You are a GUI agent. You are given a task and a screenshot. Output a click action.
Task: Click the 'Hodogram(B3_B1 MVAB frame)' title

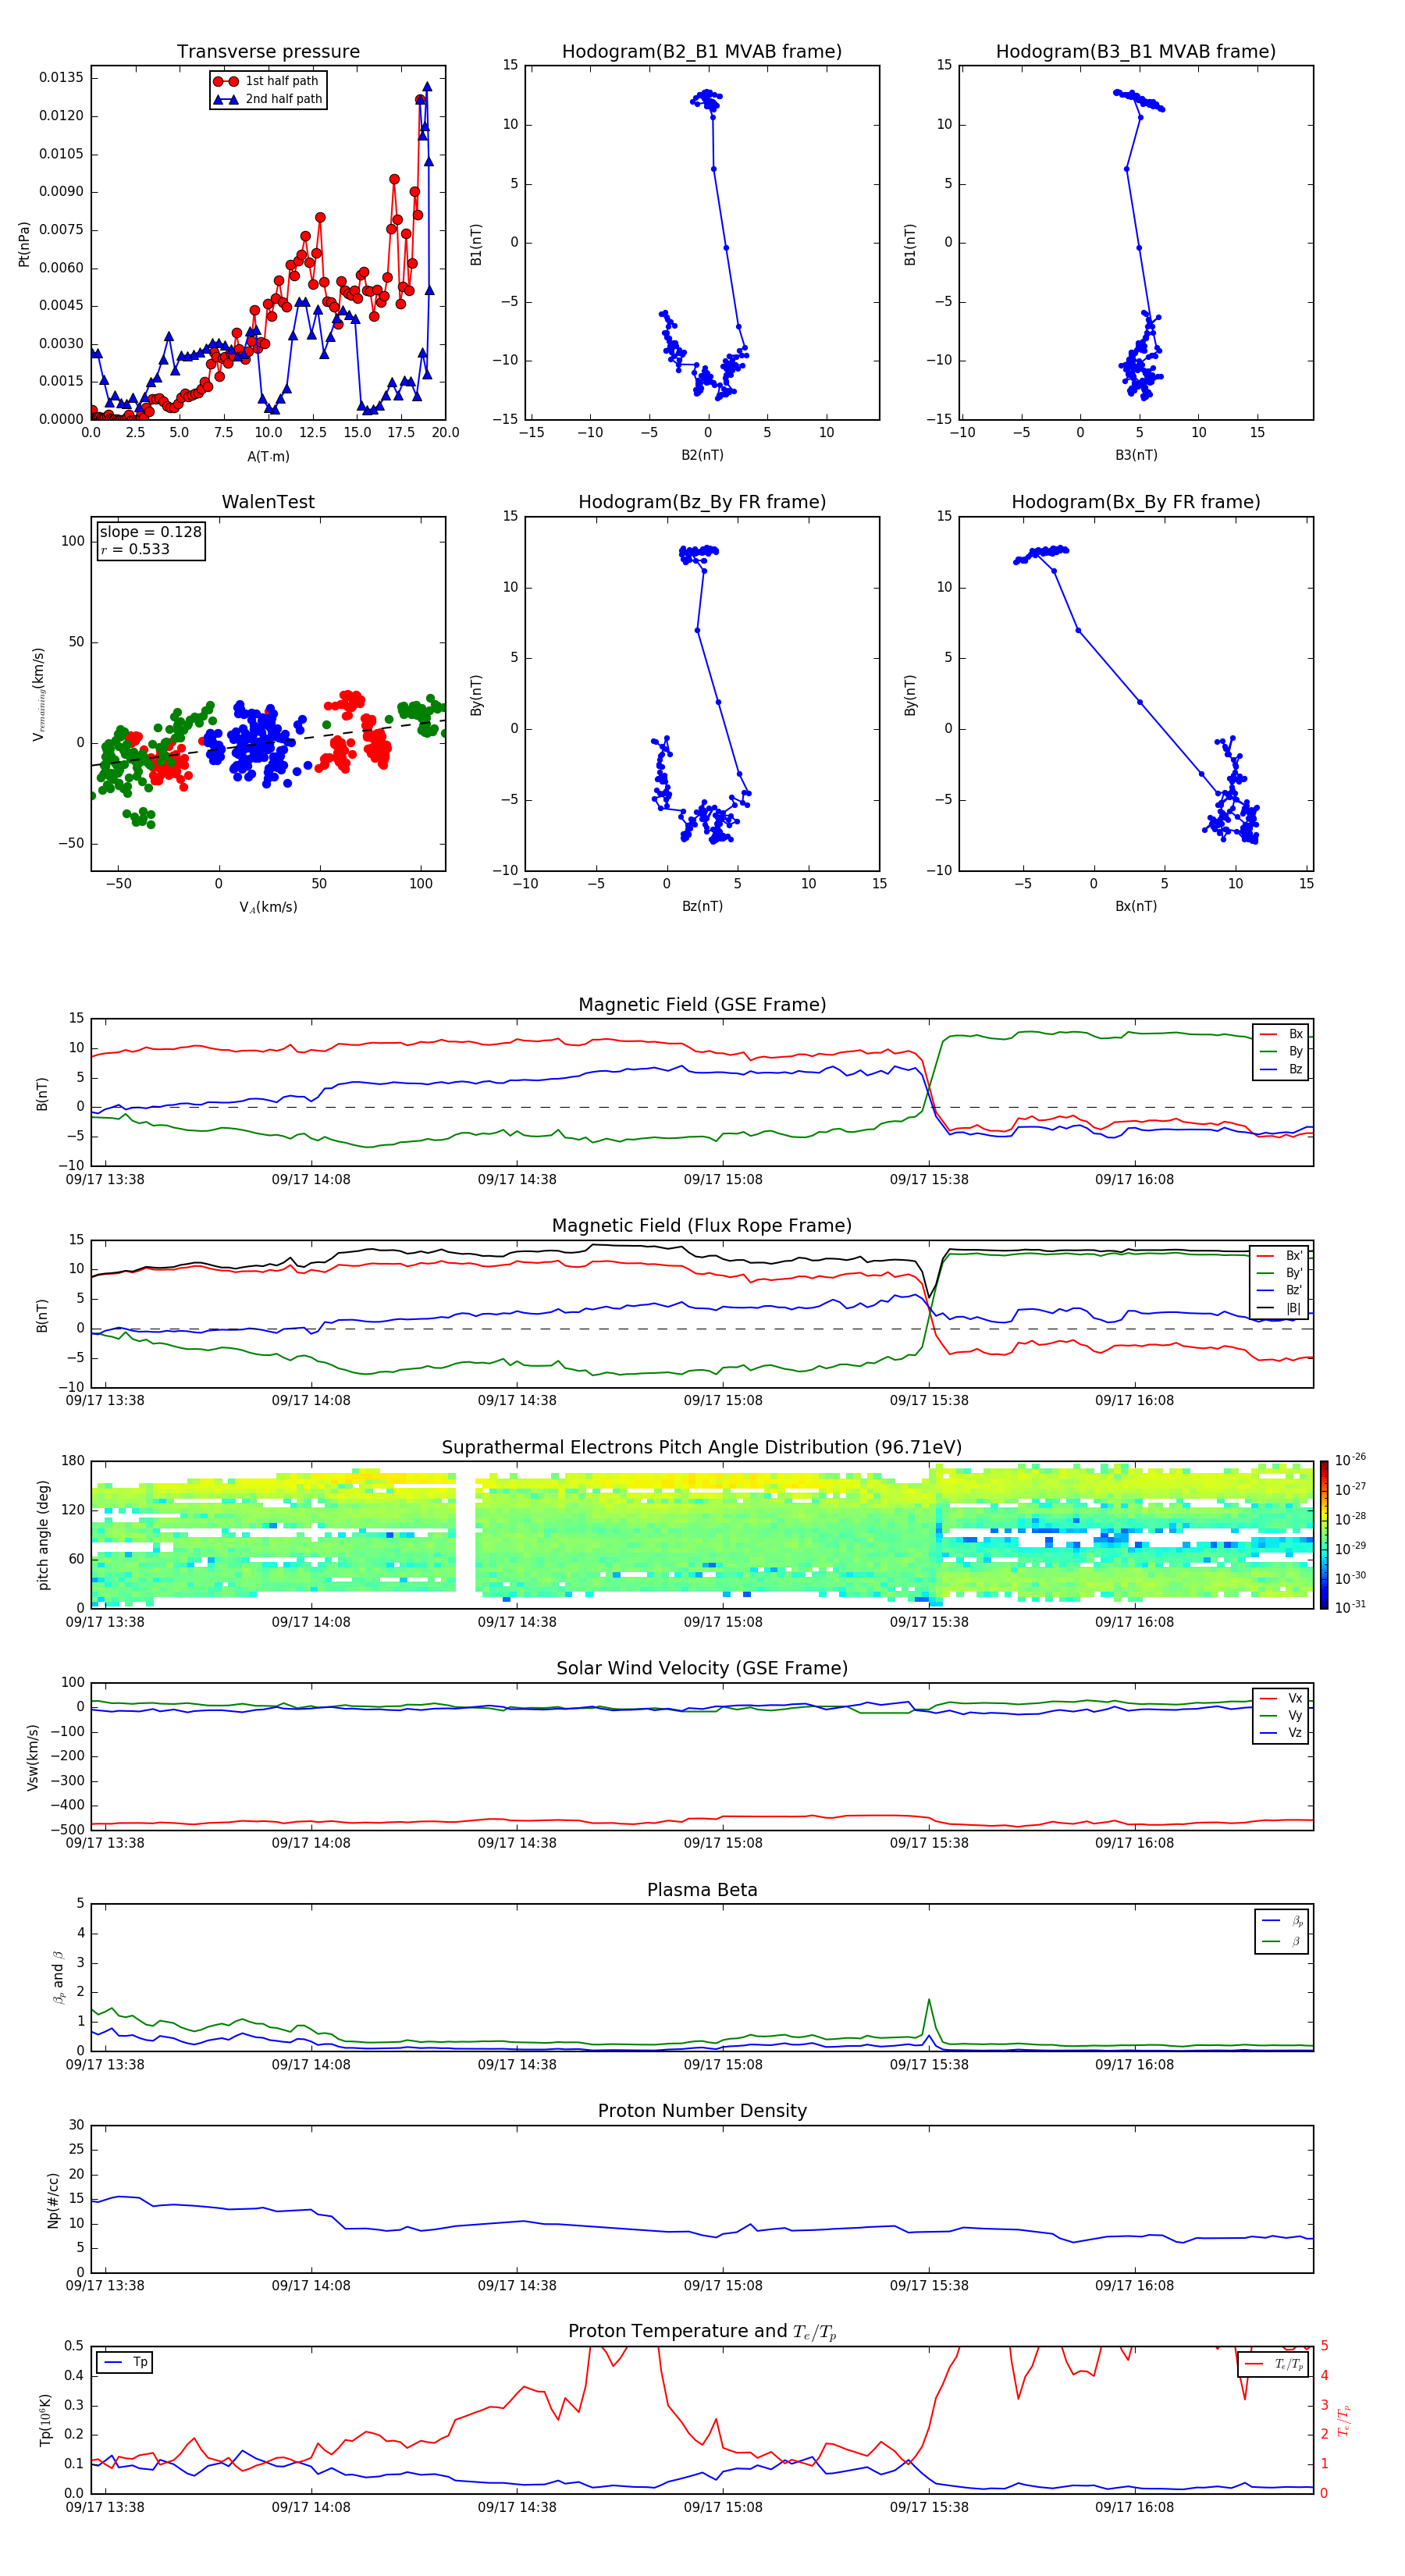1136,52
